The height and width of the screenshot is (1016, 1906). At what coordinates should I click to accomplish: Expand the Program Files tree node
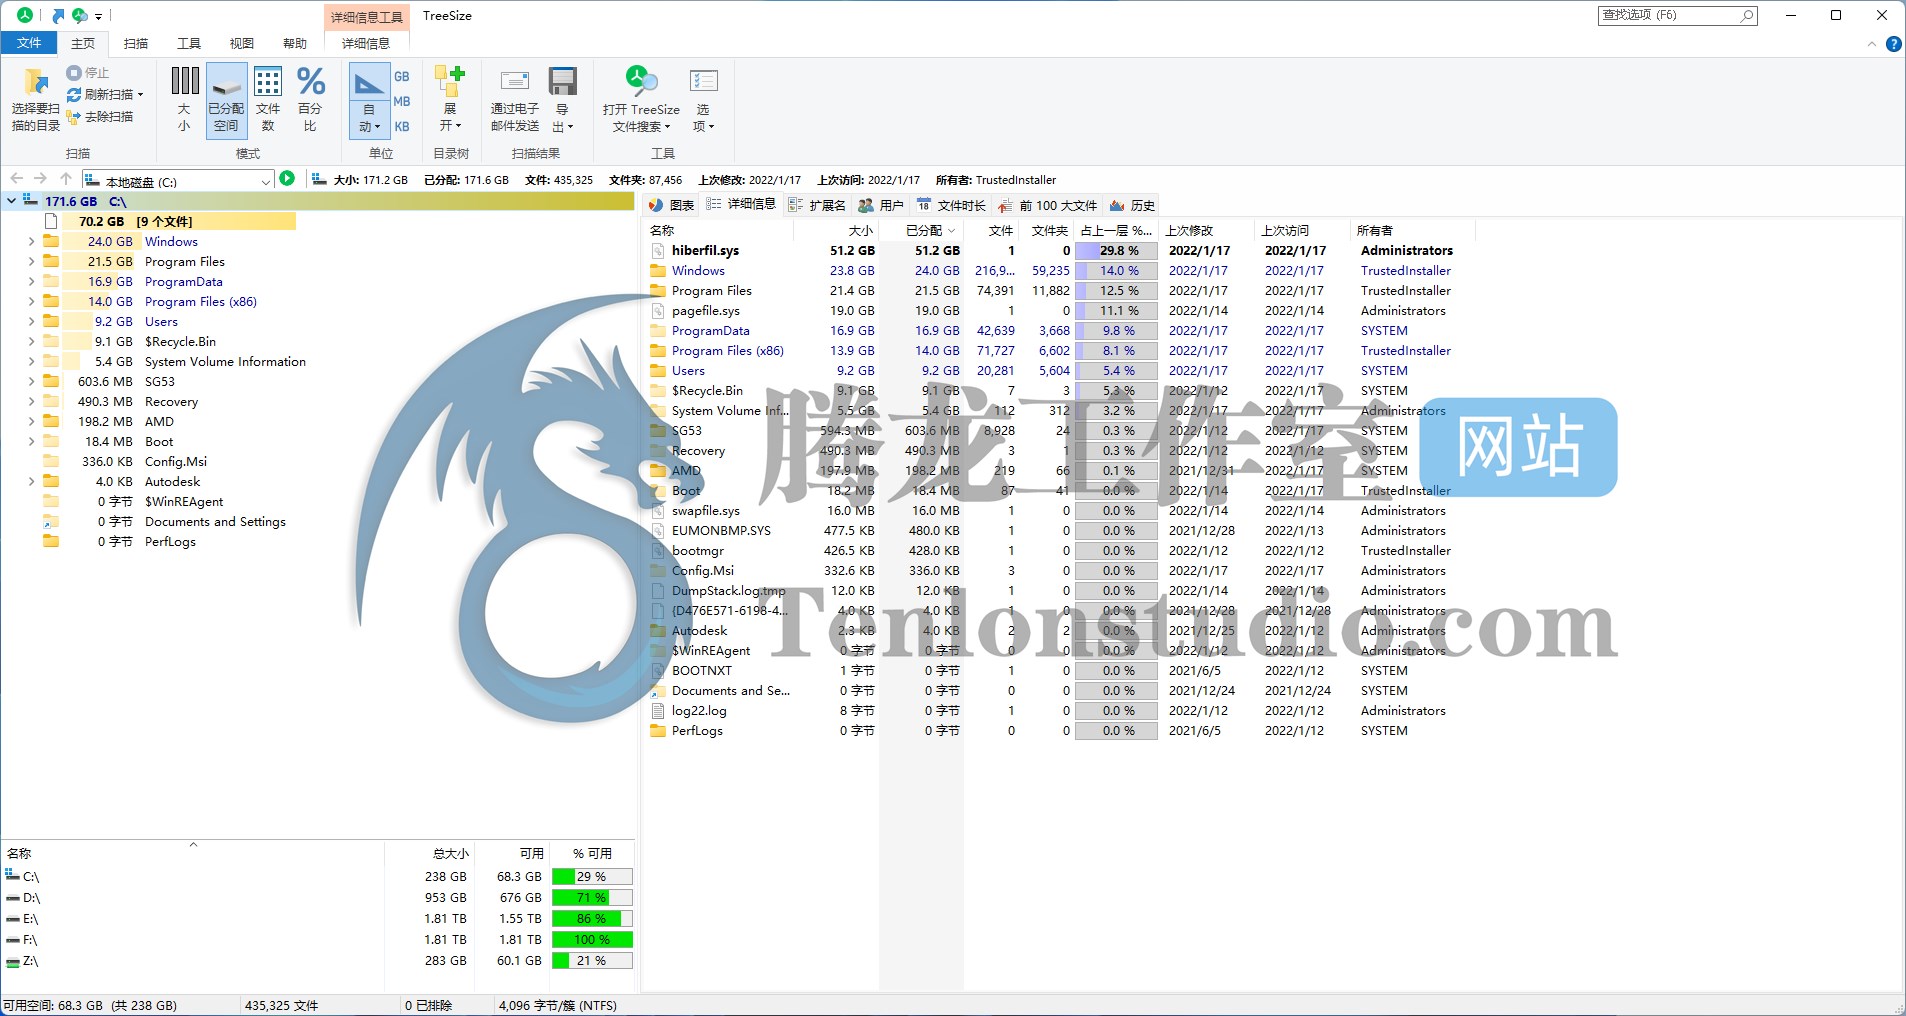pos(31,261)
